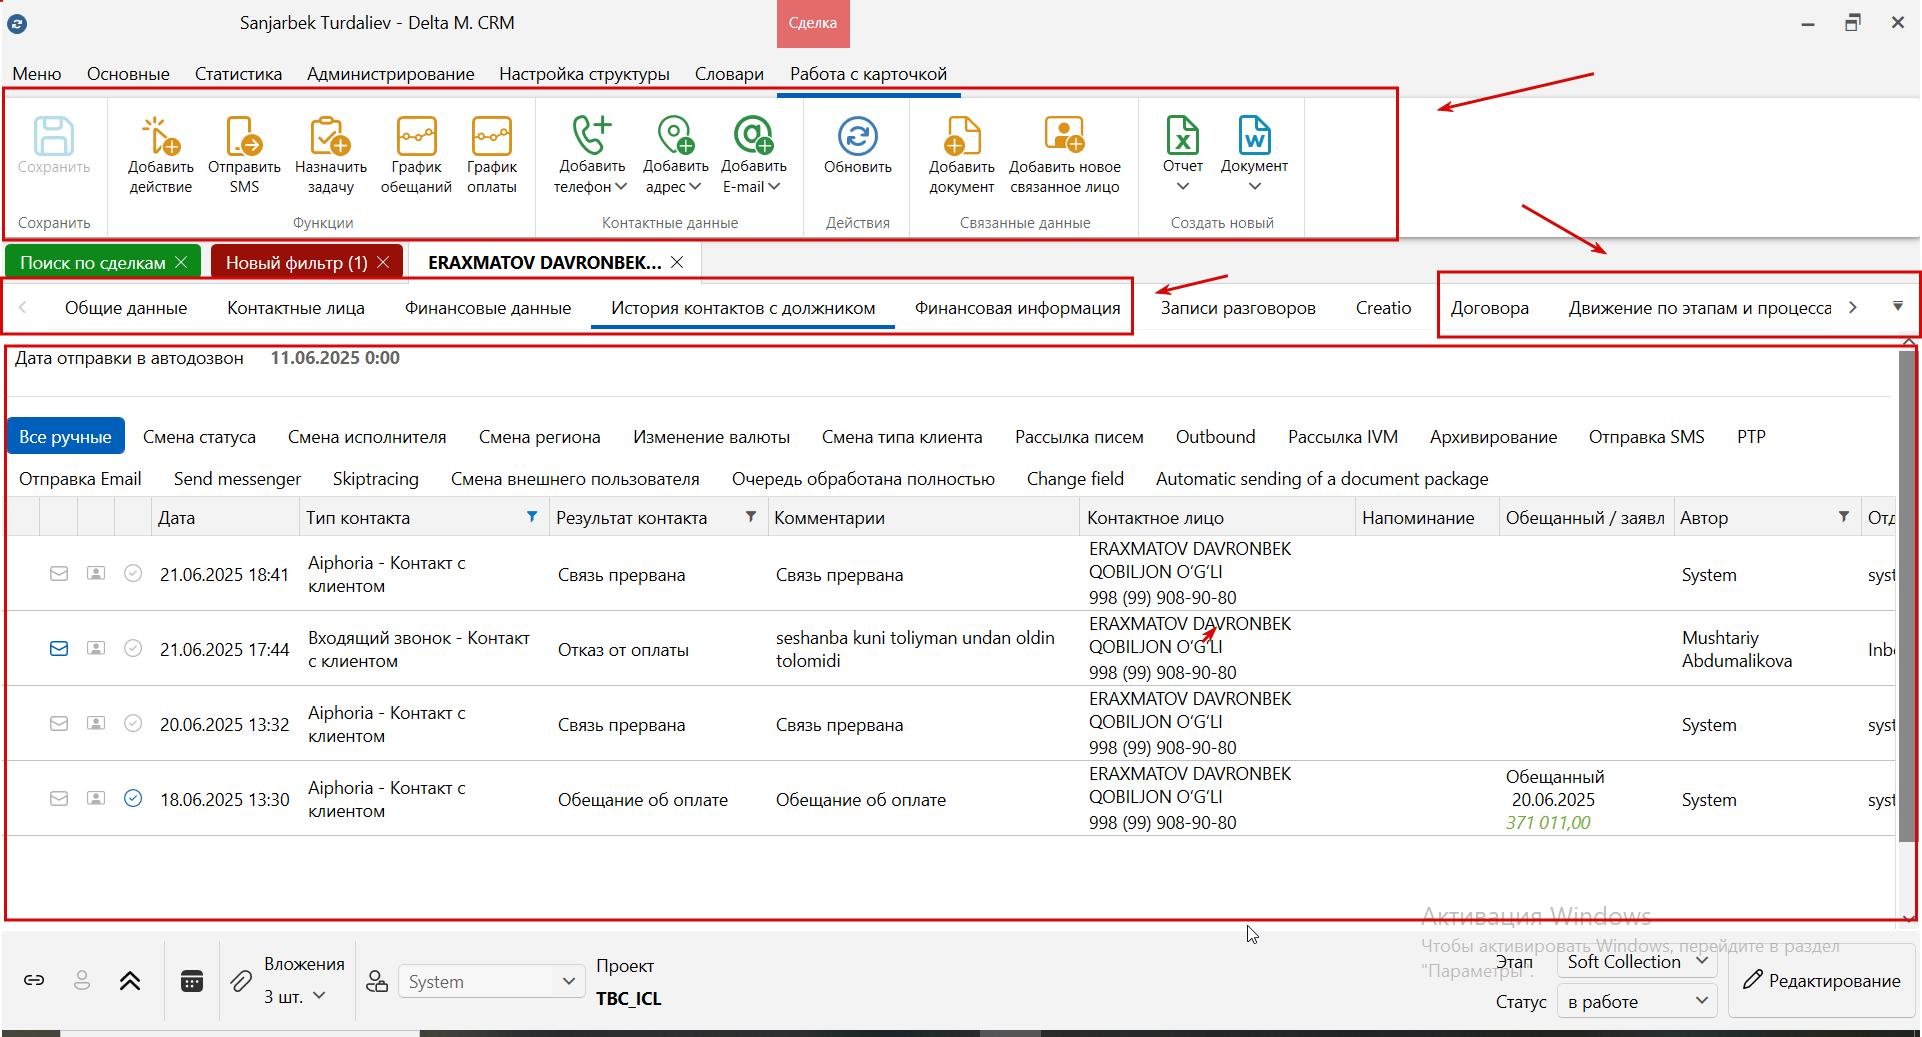Open График обещаний
Image resolution: width=1922 pixels, height=1037 pixels.
(x=416, y=136)
